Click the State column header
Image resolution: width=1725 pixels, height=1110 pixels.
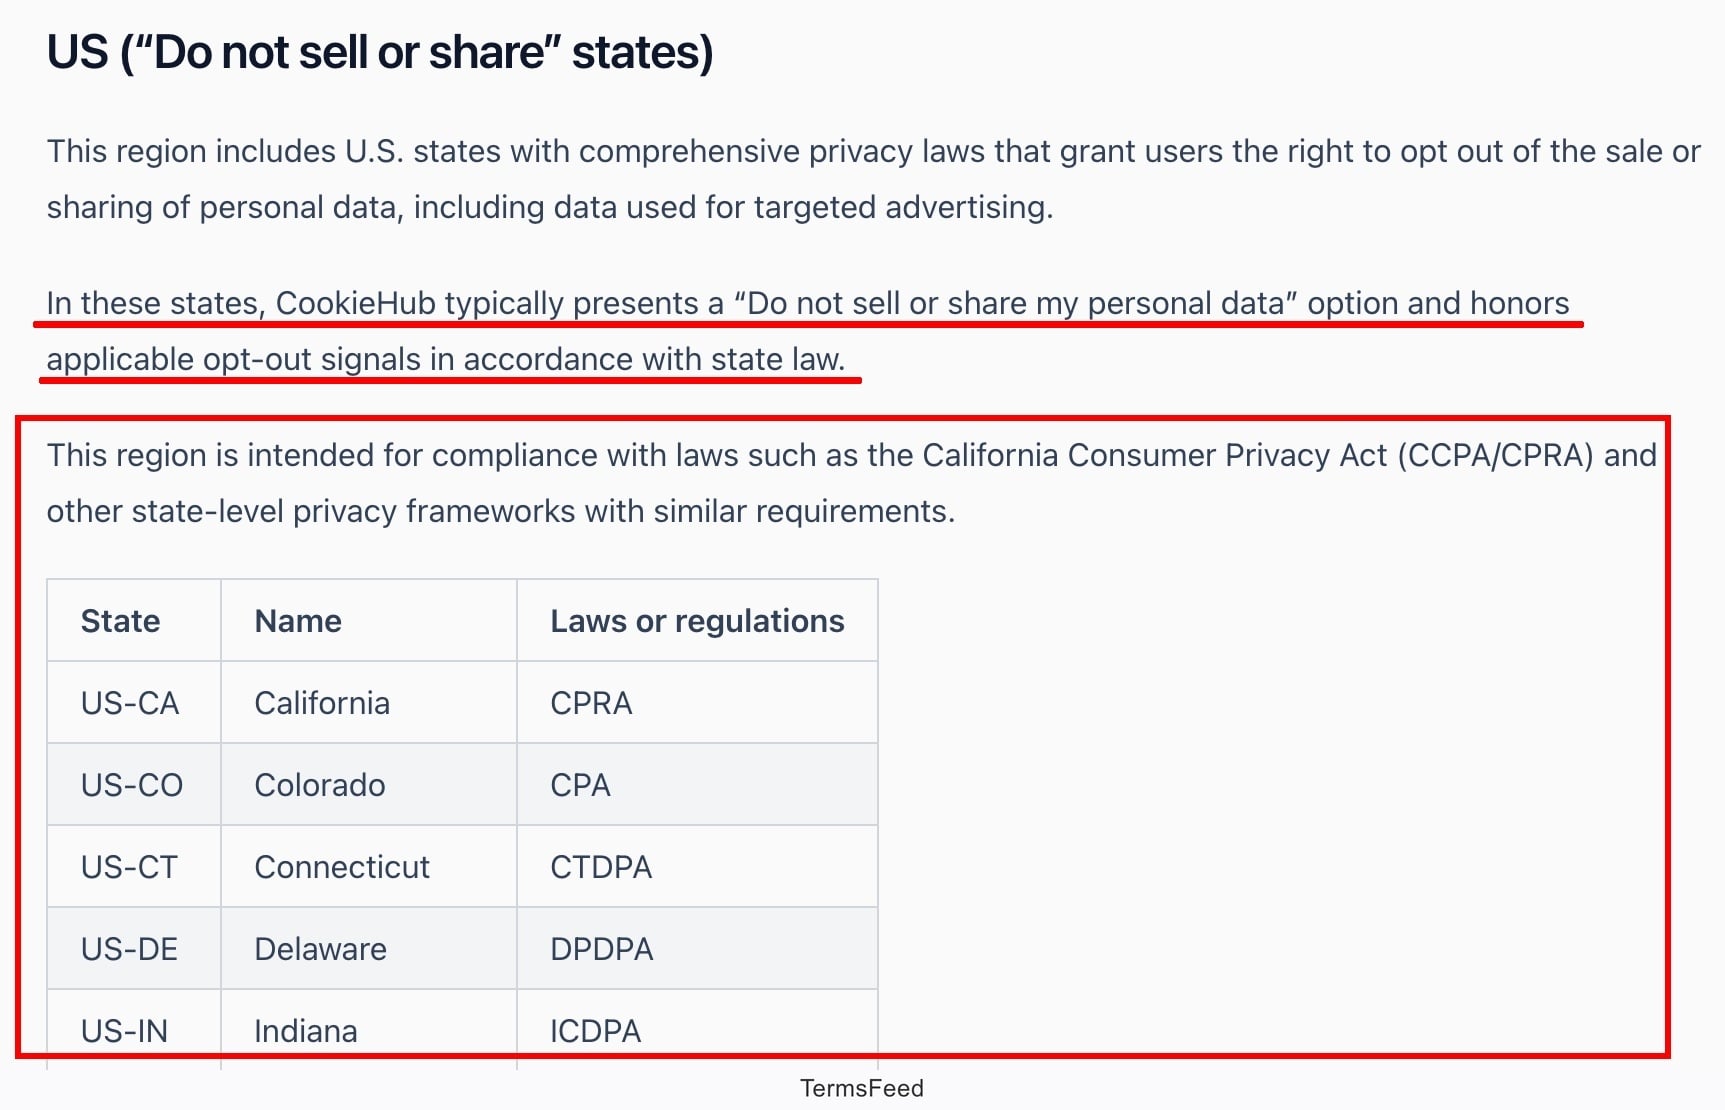134,620
